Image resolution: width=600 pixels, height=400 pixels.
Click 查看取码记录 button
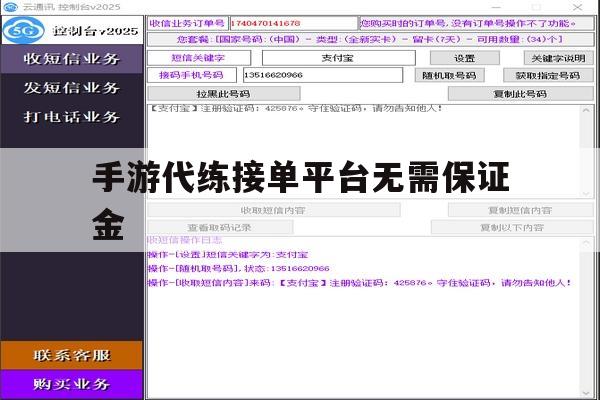click(220, 227)
